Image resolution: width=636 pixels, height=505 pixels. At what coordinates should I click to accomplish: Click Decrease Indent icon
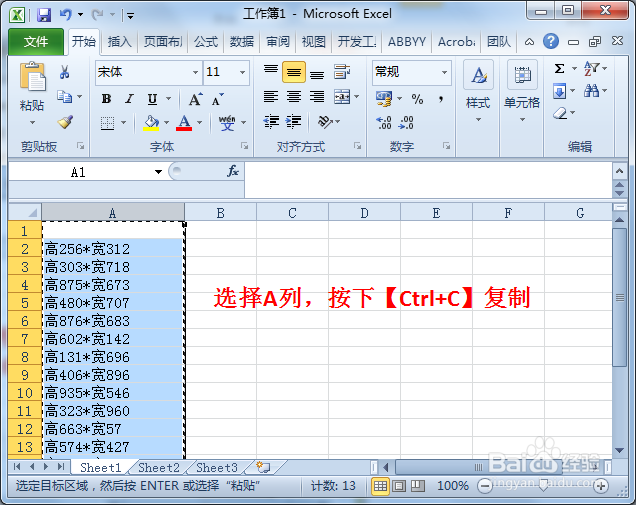point(271,121)
